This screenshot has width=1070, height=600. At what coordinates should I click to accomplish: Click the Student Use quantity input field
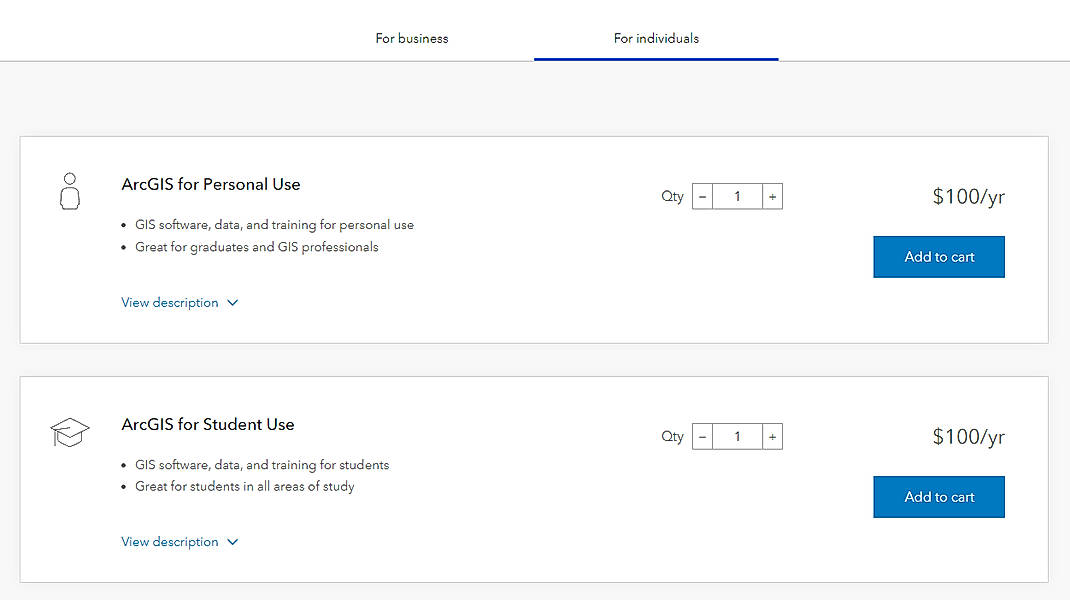[x=737, y=437]
